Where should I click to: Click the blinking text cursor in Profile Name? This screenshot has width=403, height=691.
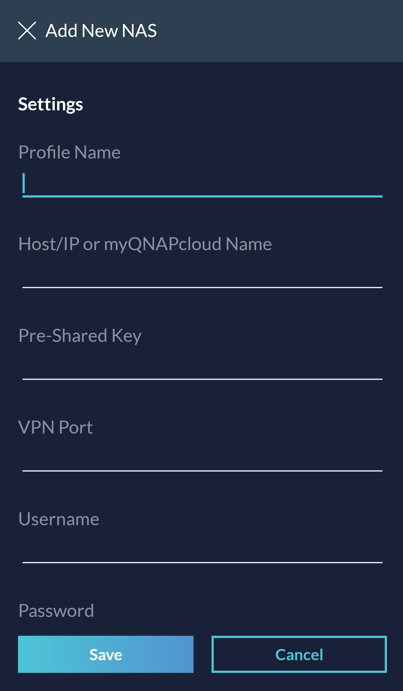pyautogui.click(x=24, y=183)
